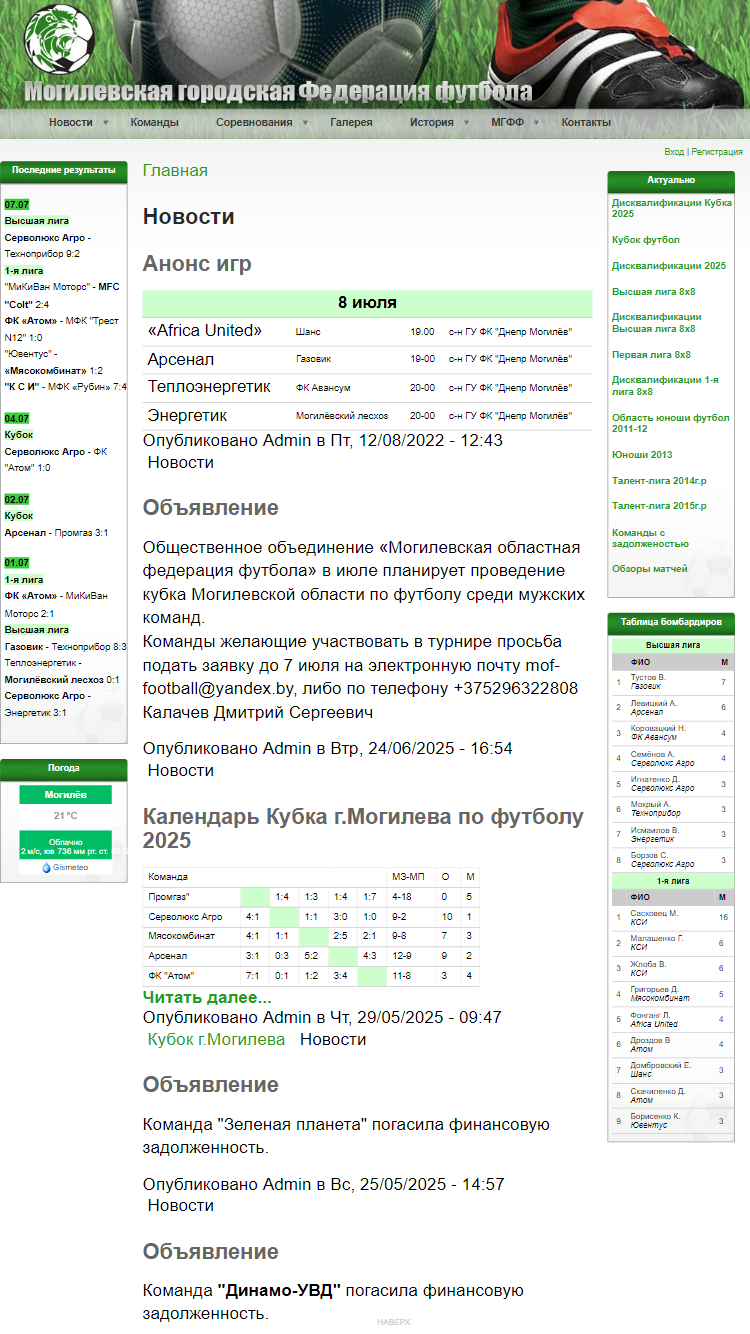Image resolution: width=750 pixels, height=1334 pixels.
Task: Click the Могилёв weather city button
Action: point(65,795)
